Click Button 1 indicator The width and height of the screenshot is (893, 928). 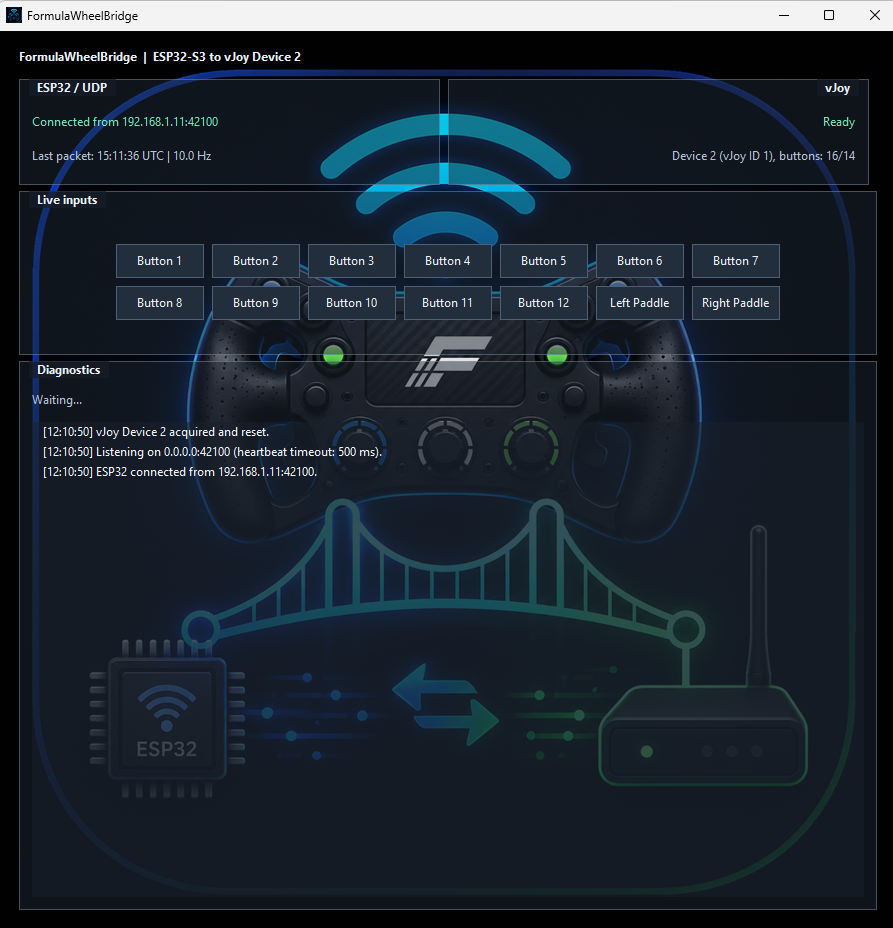point(160,261)
